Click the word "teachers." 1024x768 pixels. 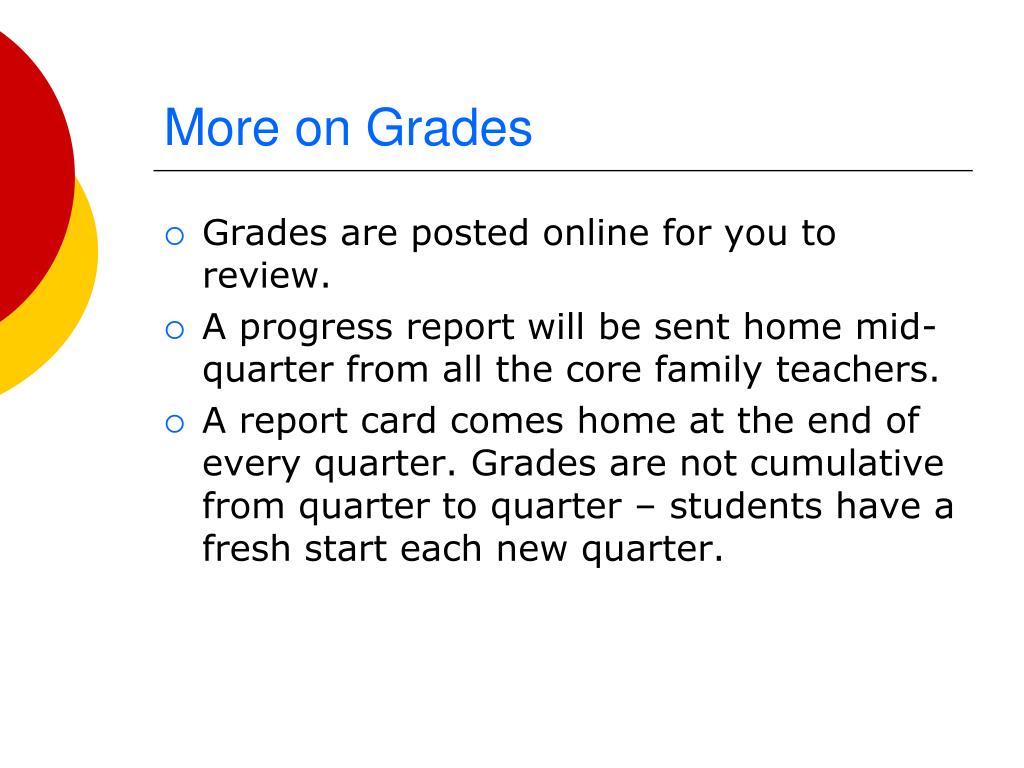click(x=857, y=369)
